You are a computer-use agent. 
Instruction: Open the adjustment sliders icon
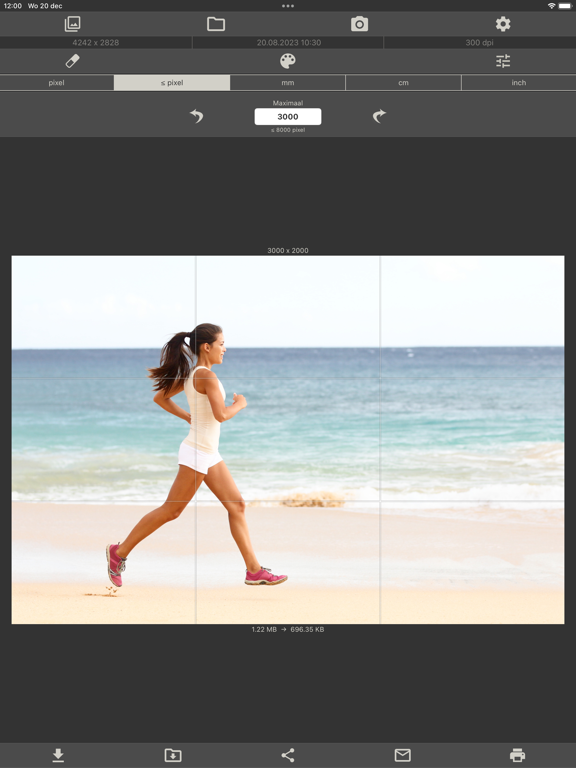pyautogui.click(x=503, y=61)
